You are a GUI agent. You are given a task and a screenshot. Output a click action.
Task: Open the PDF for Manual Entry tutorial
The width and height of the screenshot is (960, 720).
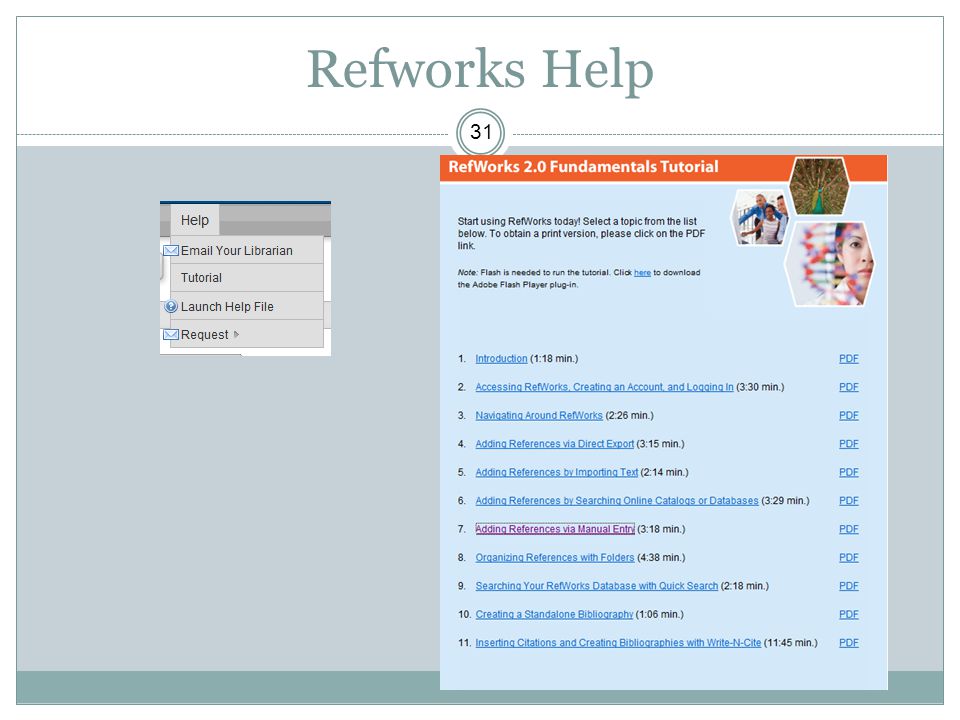[x=849, y=529]
